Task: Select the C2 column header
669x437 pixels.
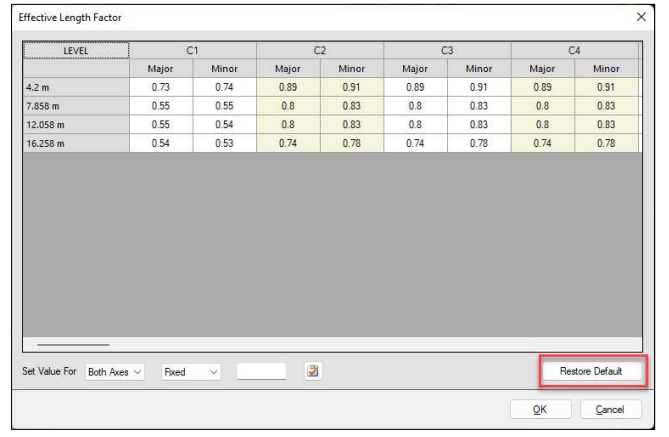Action: click(x=320, y=50)
